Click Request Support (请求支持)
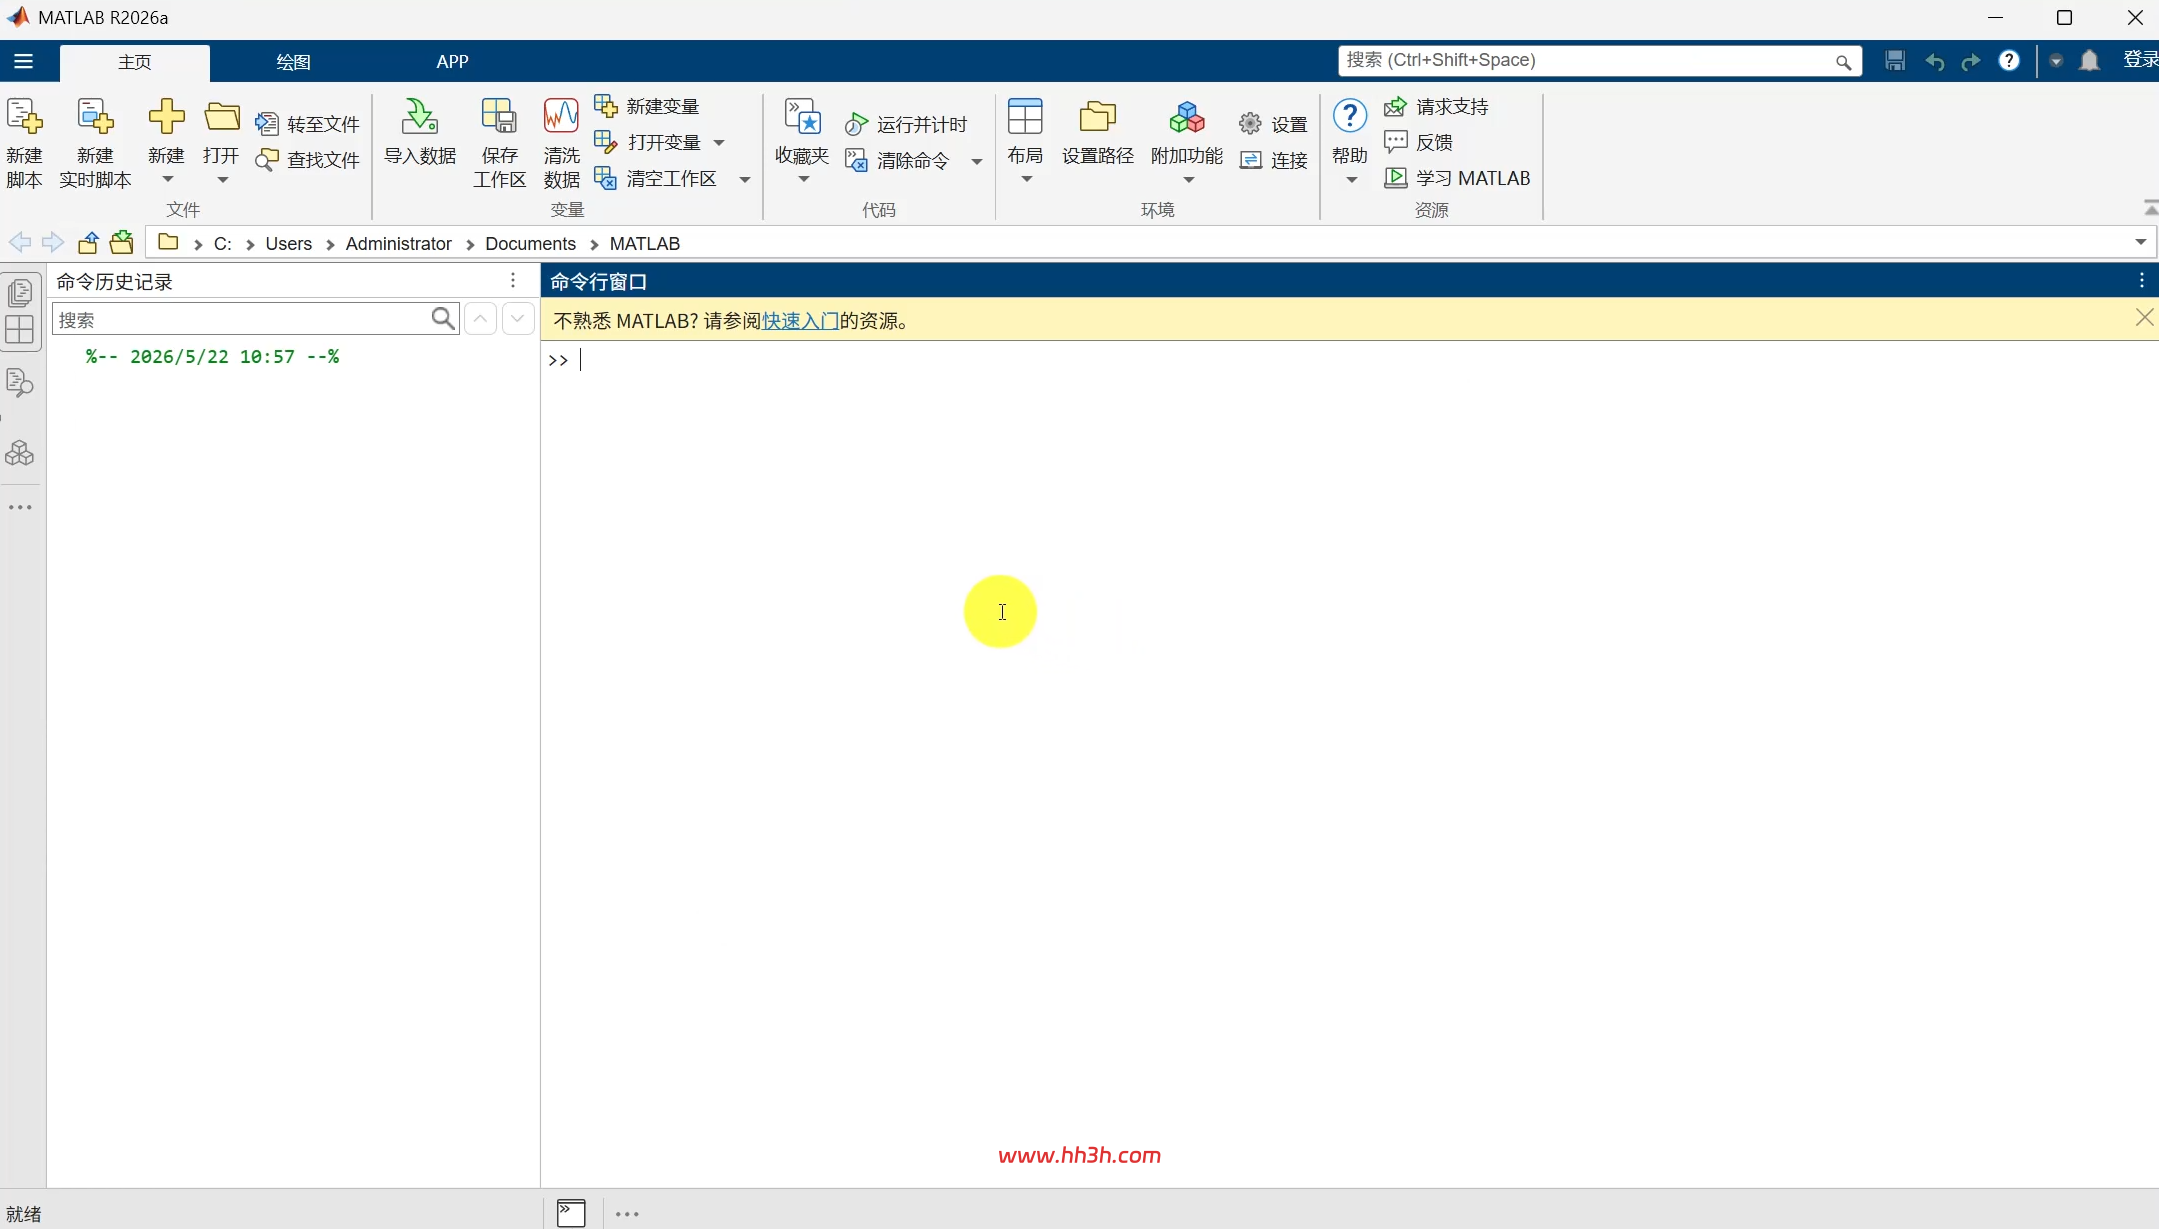Screen dimensions: 2159x1229 [x=1436, y=106]
